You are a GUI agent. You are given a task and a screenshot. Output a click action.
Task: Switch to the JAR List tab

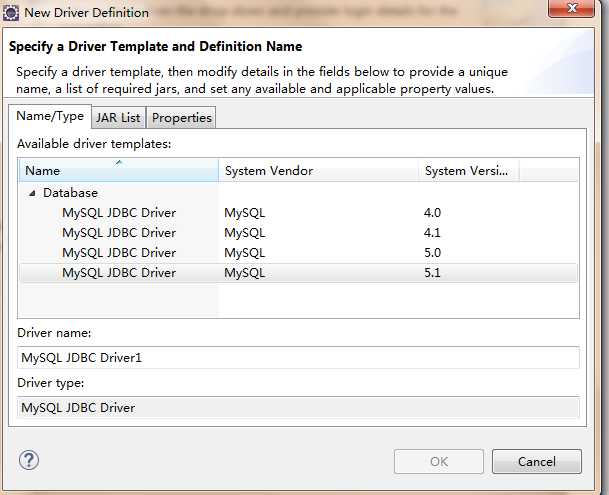coord(118,117)
